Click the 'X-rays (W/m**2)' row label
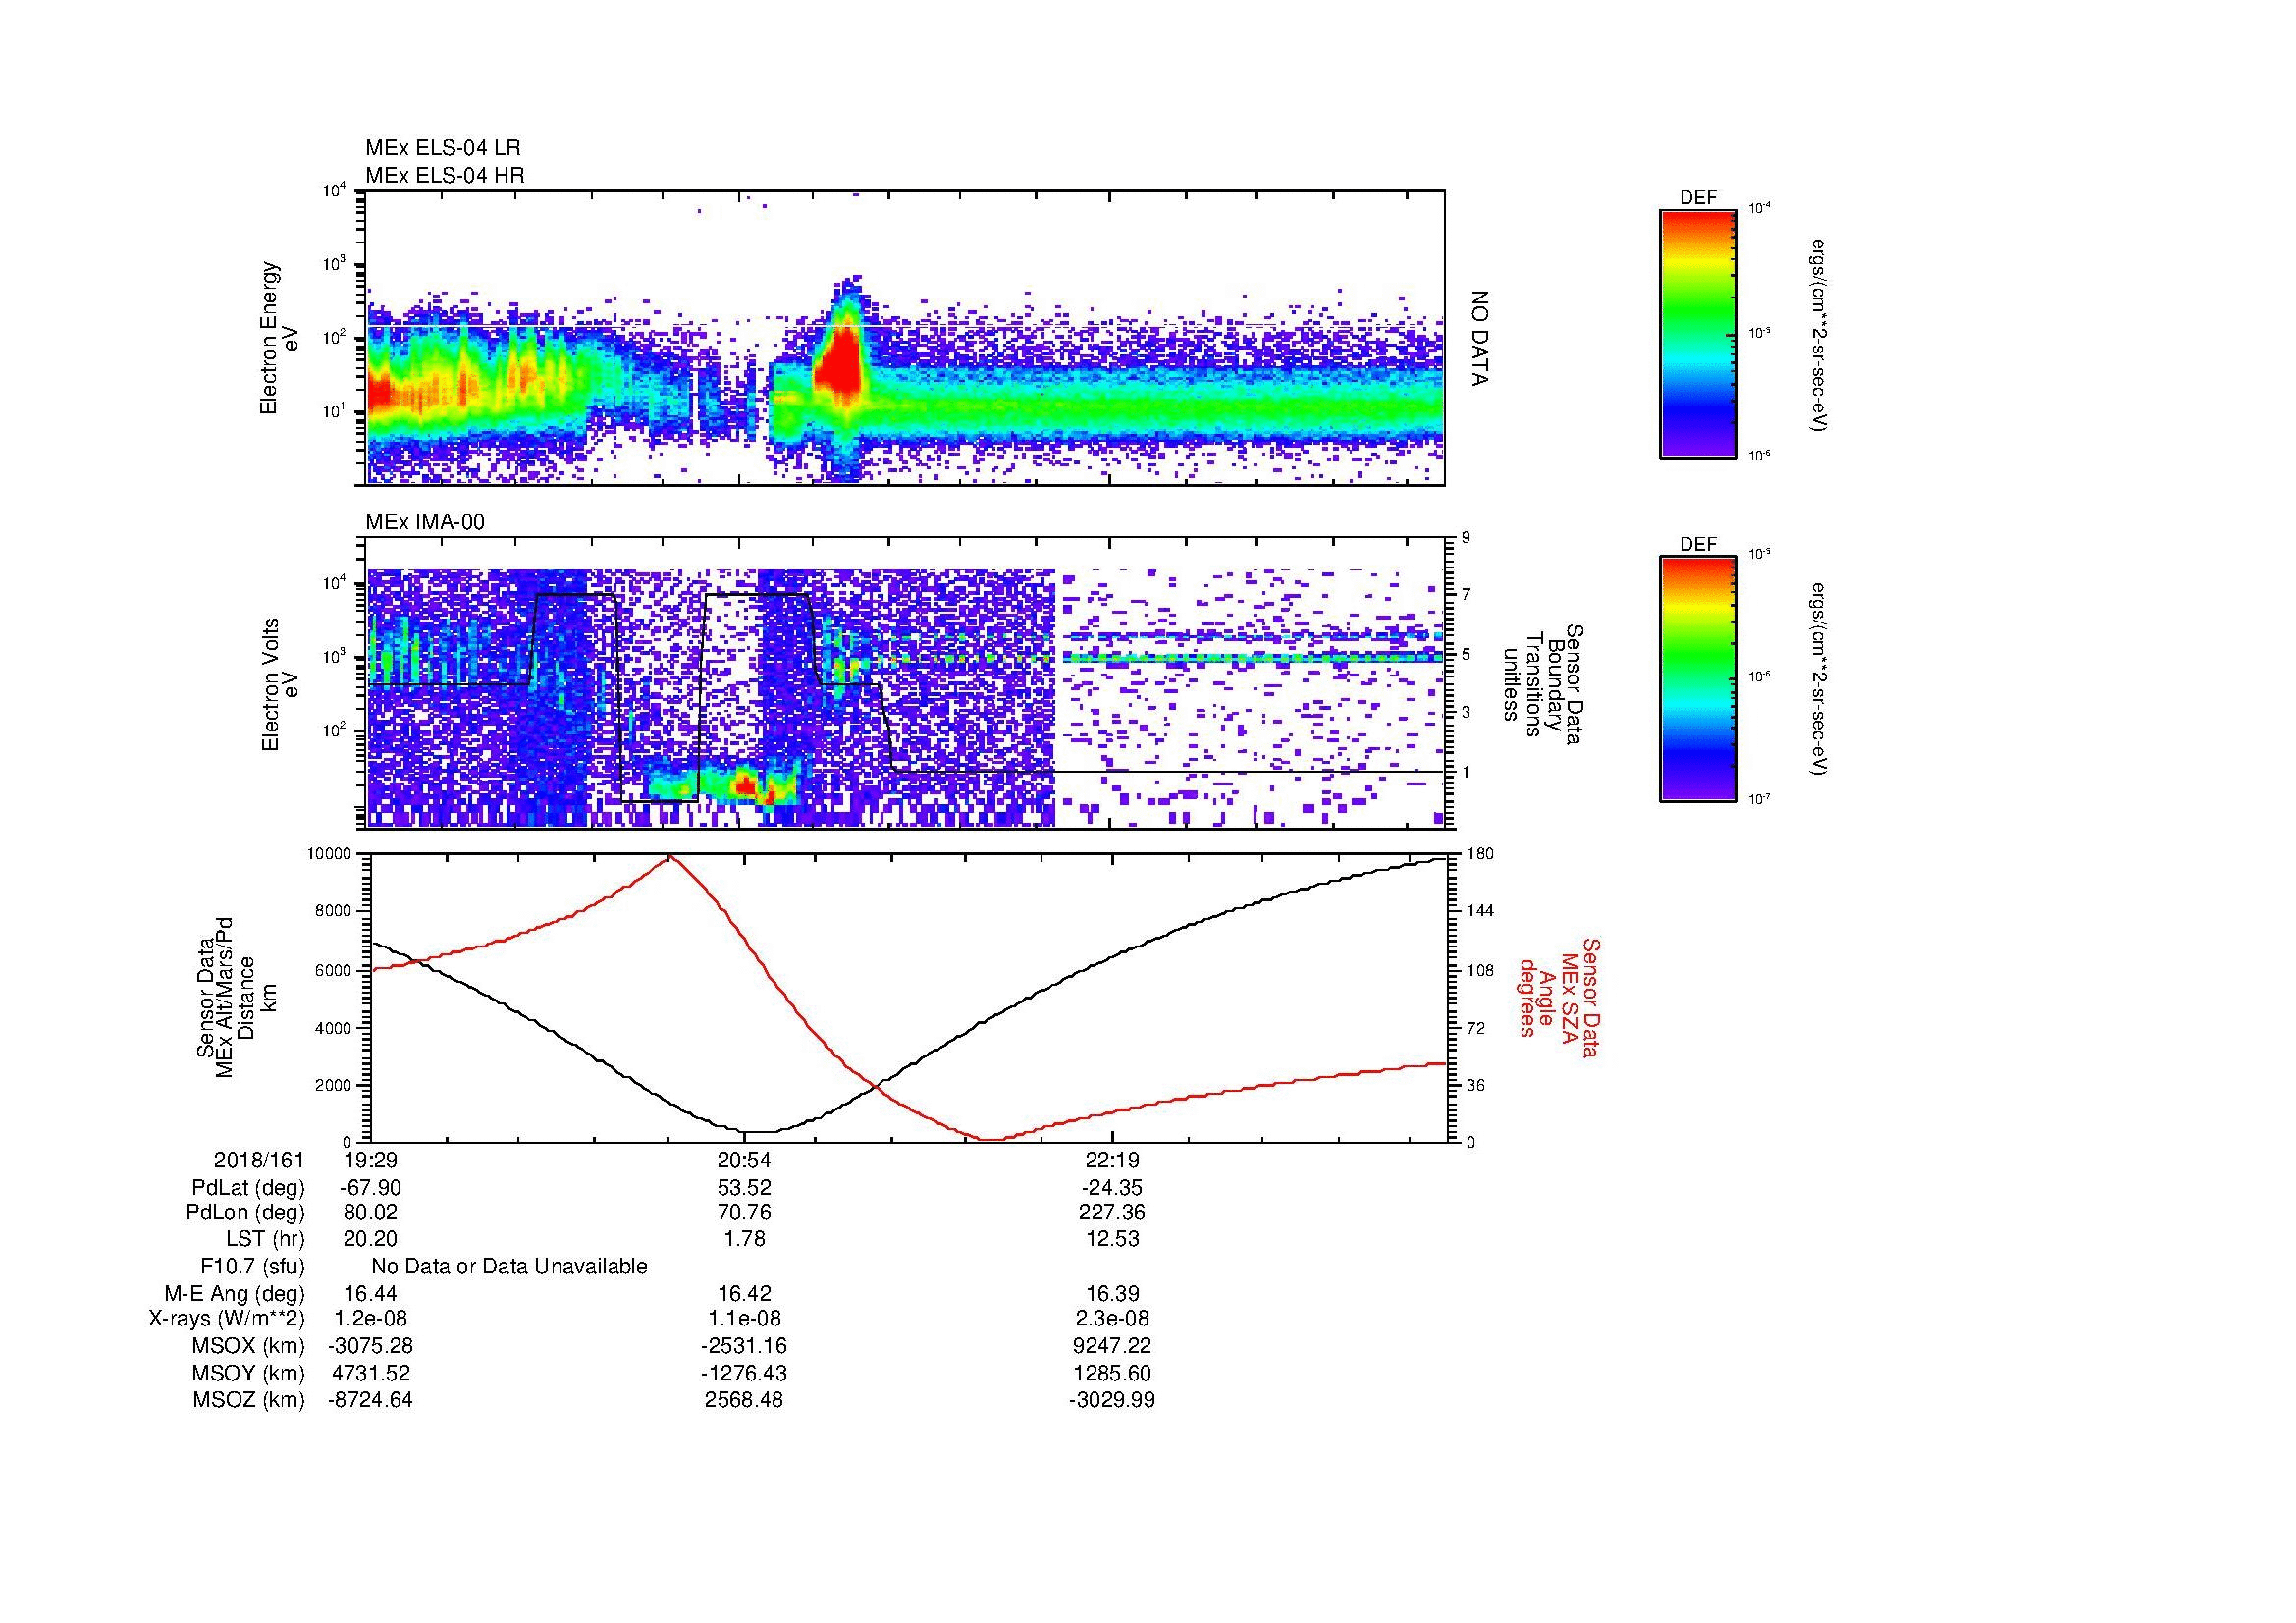The height and width of the screenshot is (1623, 2296). [x=226, y=1320]
